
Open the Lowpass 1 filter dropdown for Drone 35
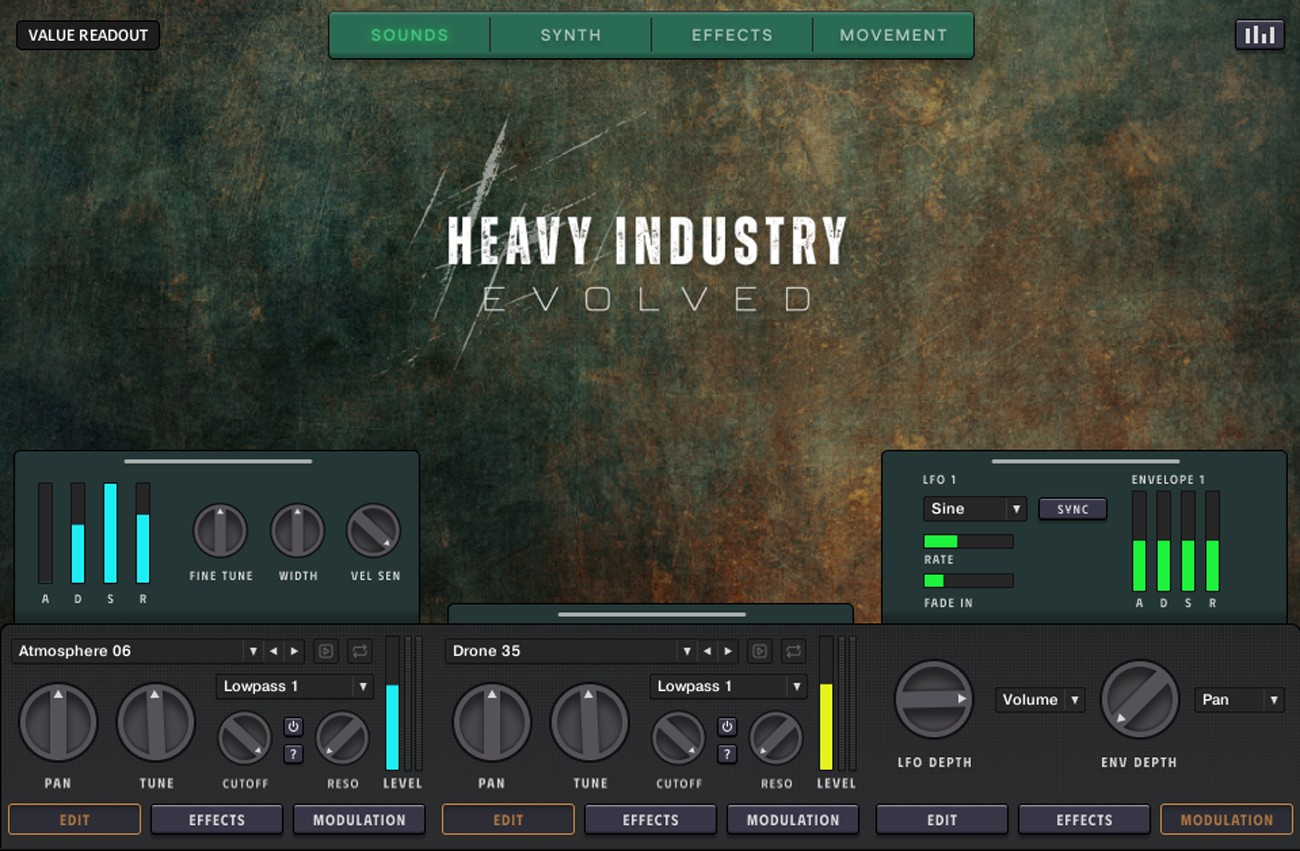727,687
